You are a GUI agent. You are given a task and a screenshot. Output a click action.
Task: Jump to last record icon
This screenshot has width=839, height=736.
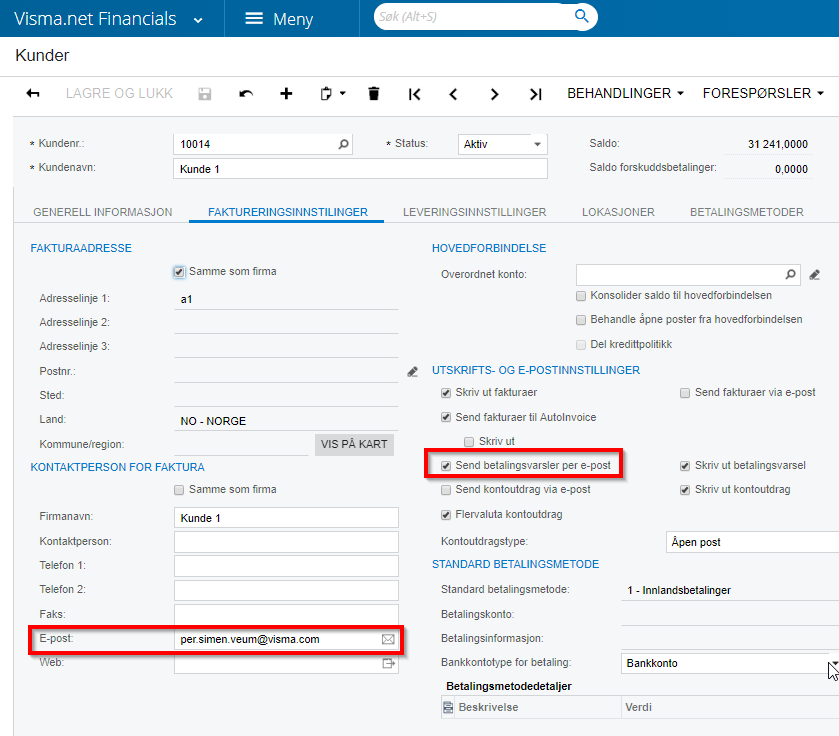click(535, 94)
